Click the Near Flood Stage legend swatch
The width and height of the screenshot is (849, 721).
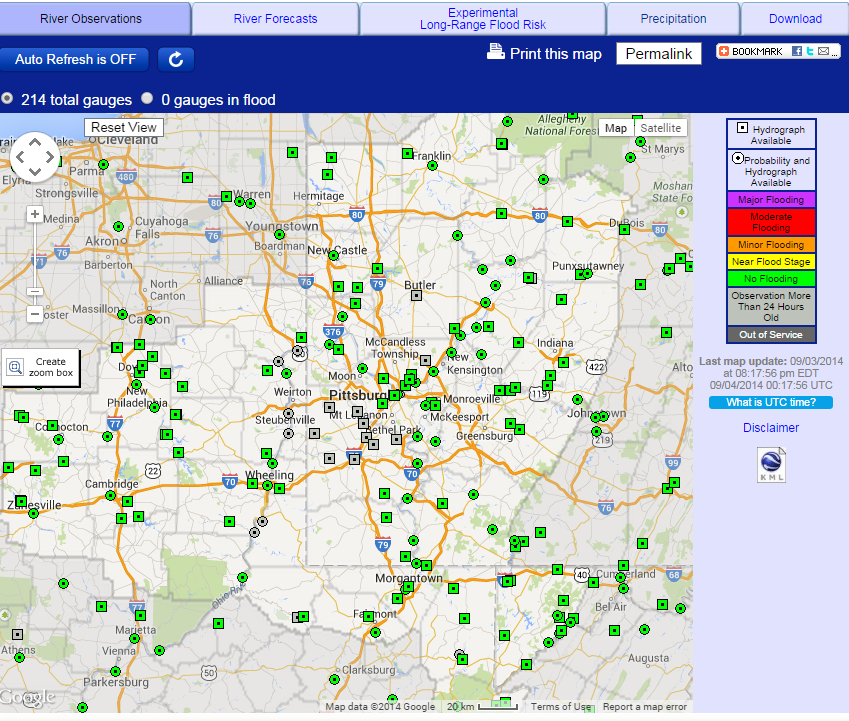[771, 261]
